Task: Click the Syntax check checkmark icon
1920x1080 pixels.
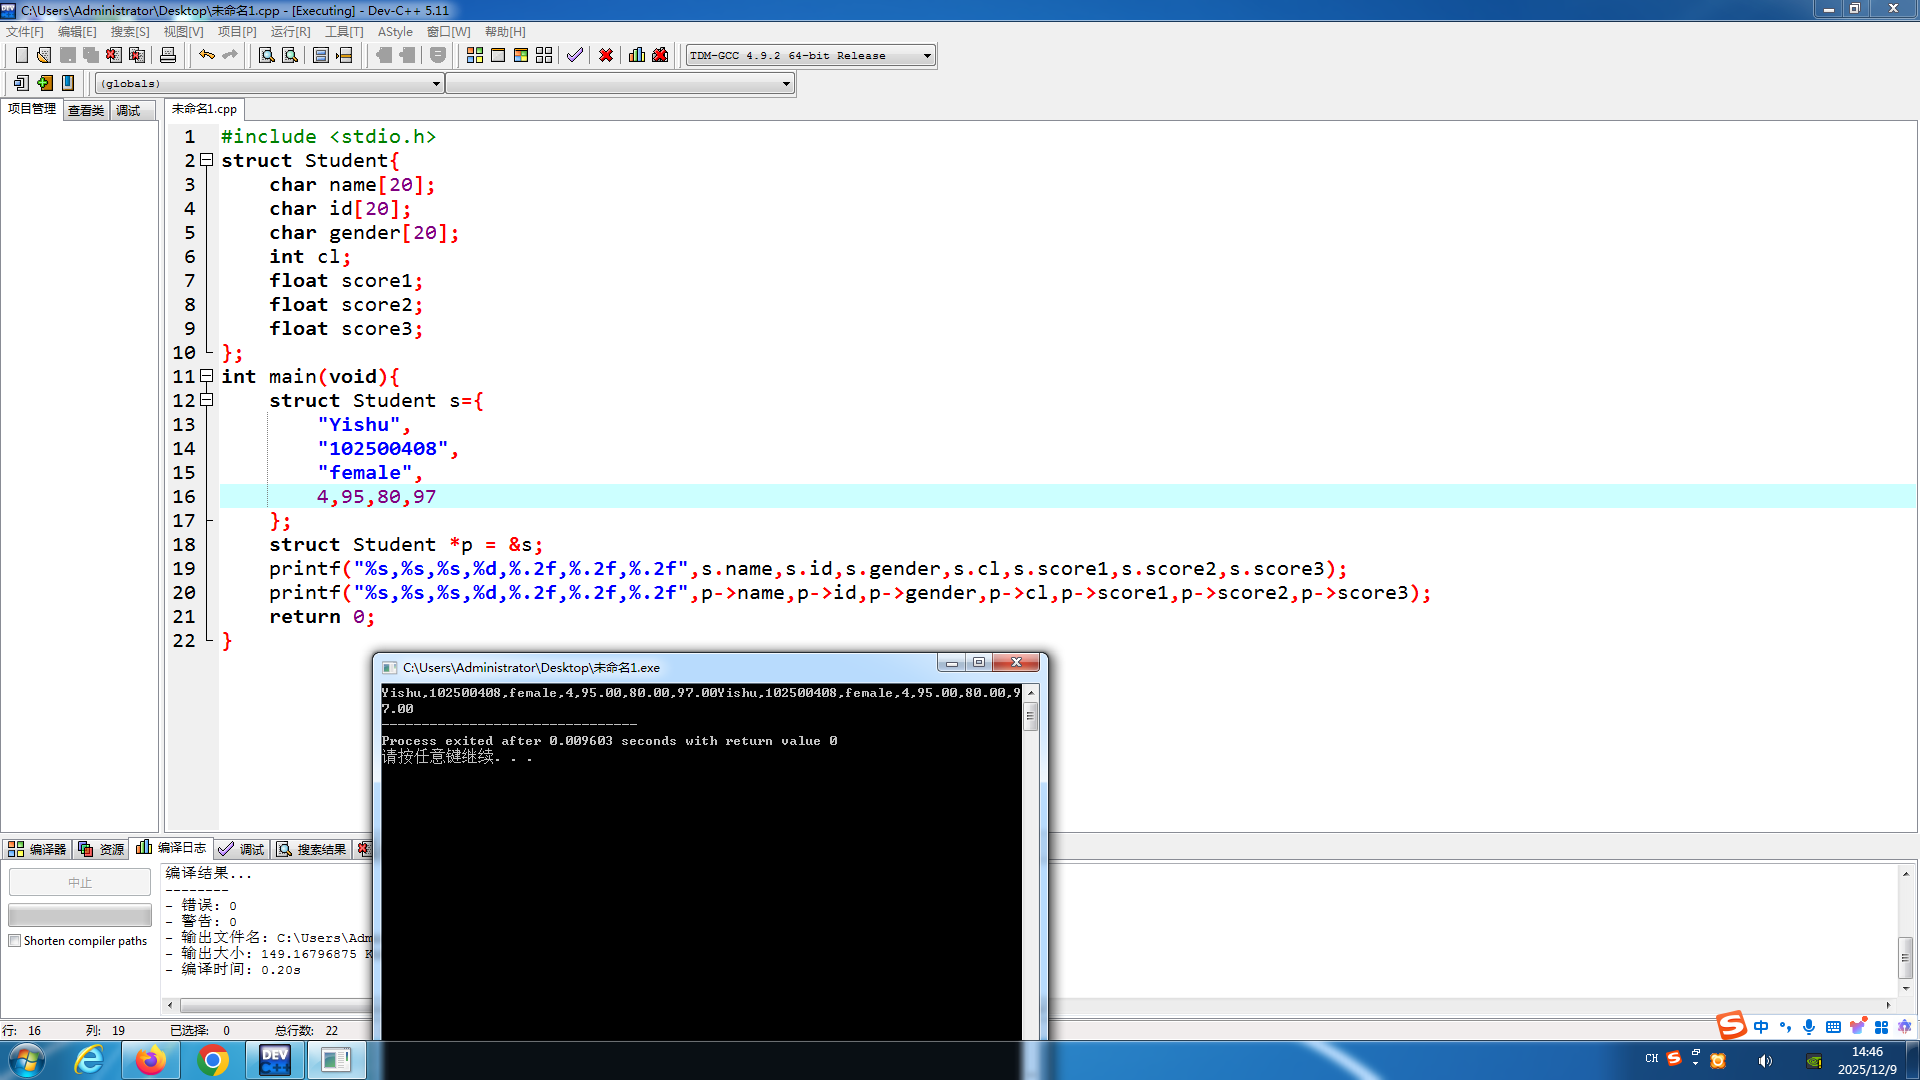Action: coord(575,55)
